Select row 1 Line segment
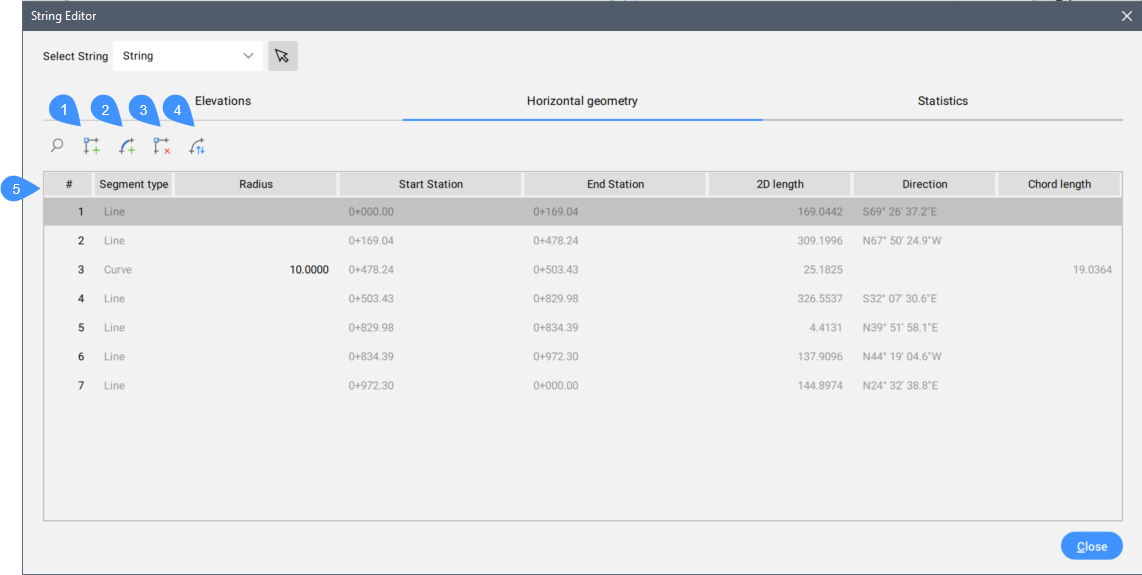1142x575 pixels. pos(114,212)
